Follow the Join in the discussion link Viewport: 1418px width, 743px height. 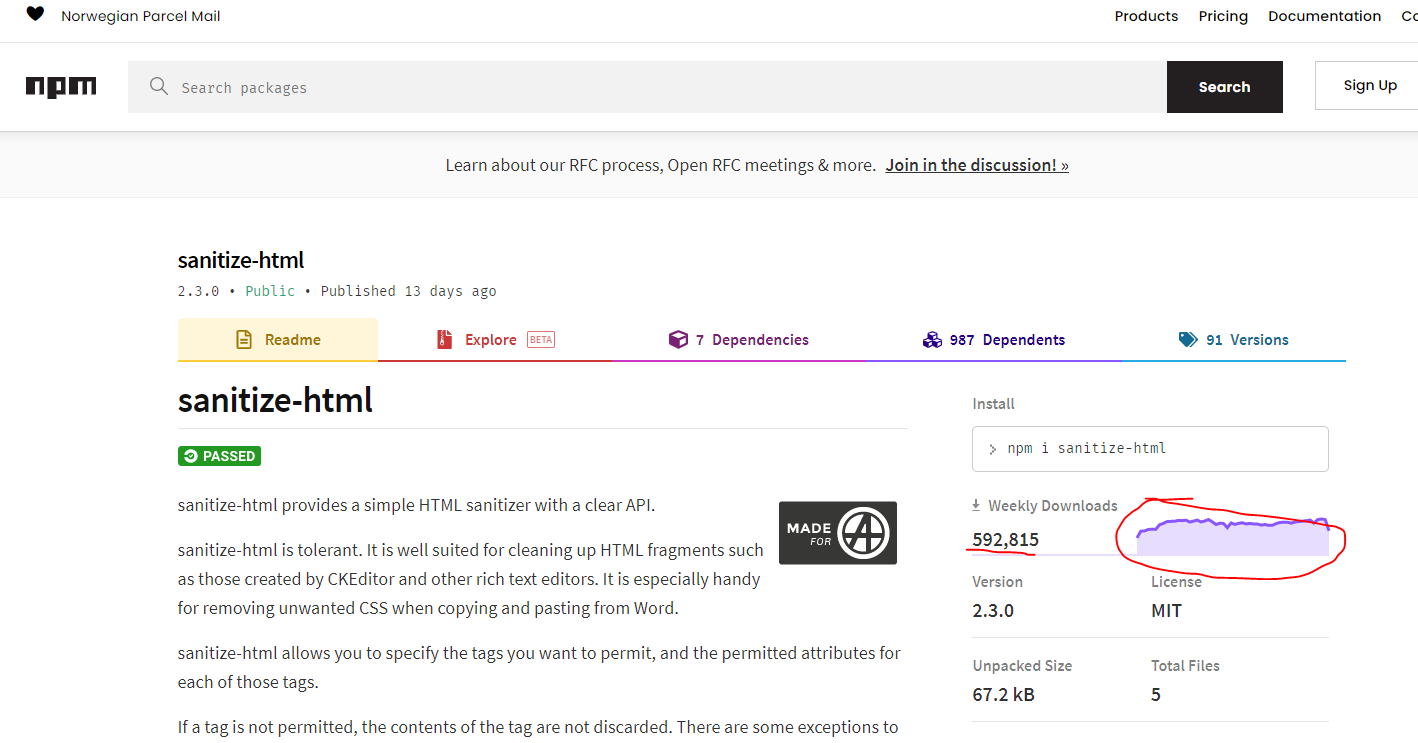977,165
